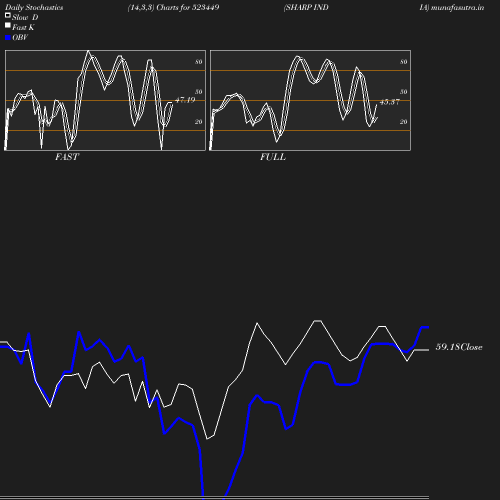Click the 'Slow D' legend text
The height and width of the screenshot is (500, 500).
(x=25, y=17)
